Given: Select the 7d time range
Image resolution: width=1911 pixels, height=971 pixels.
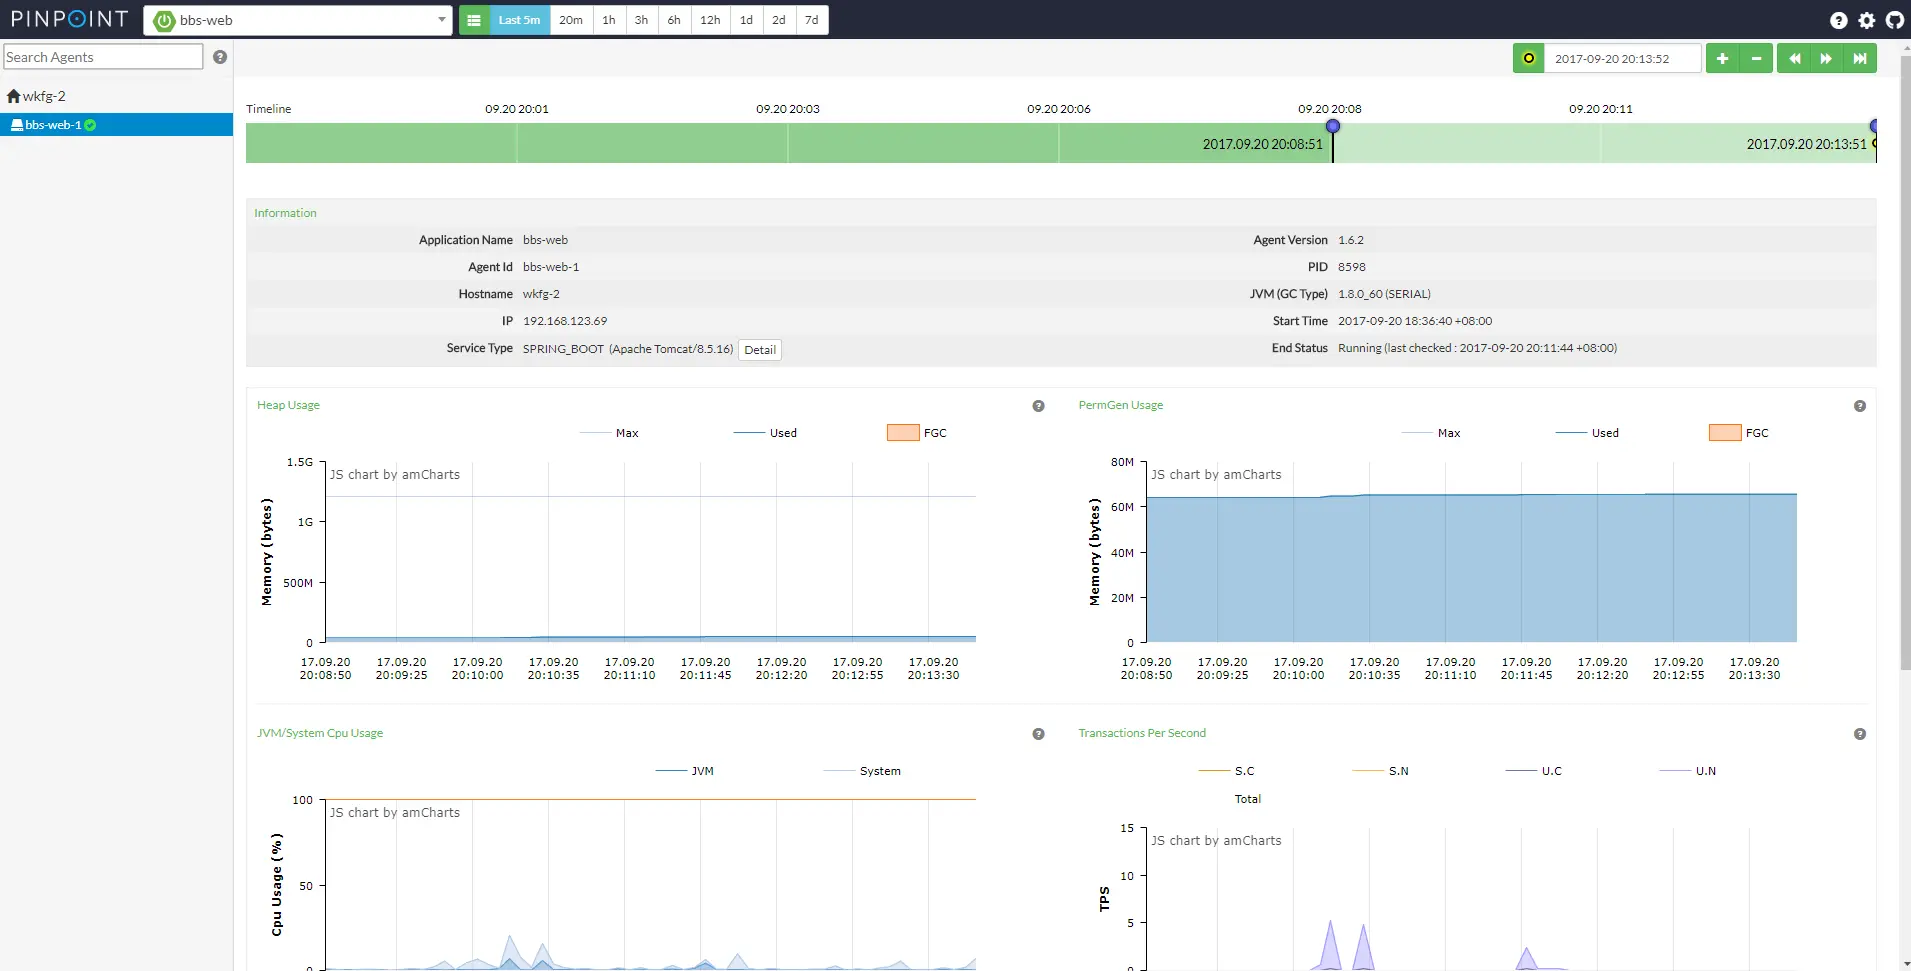Looking at the screenshot, I should [812, 20].
